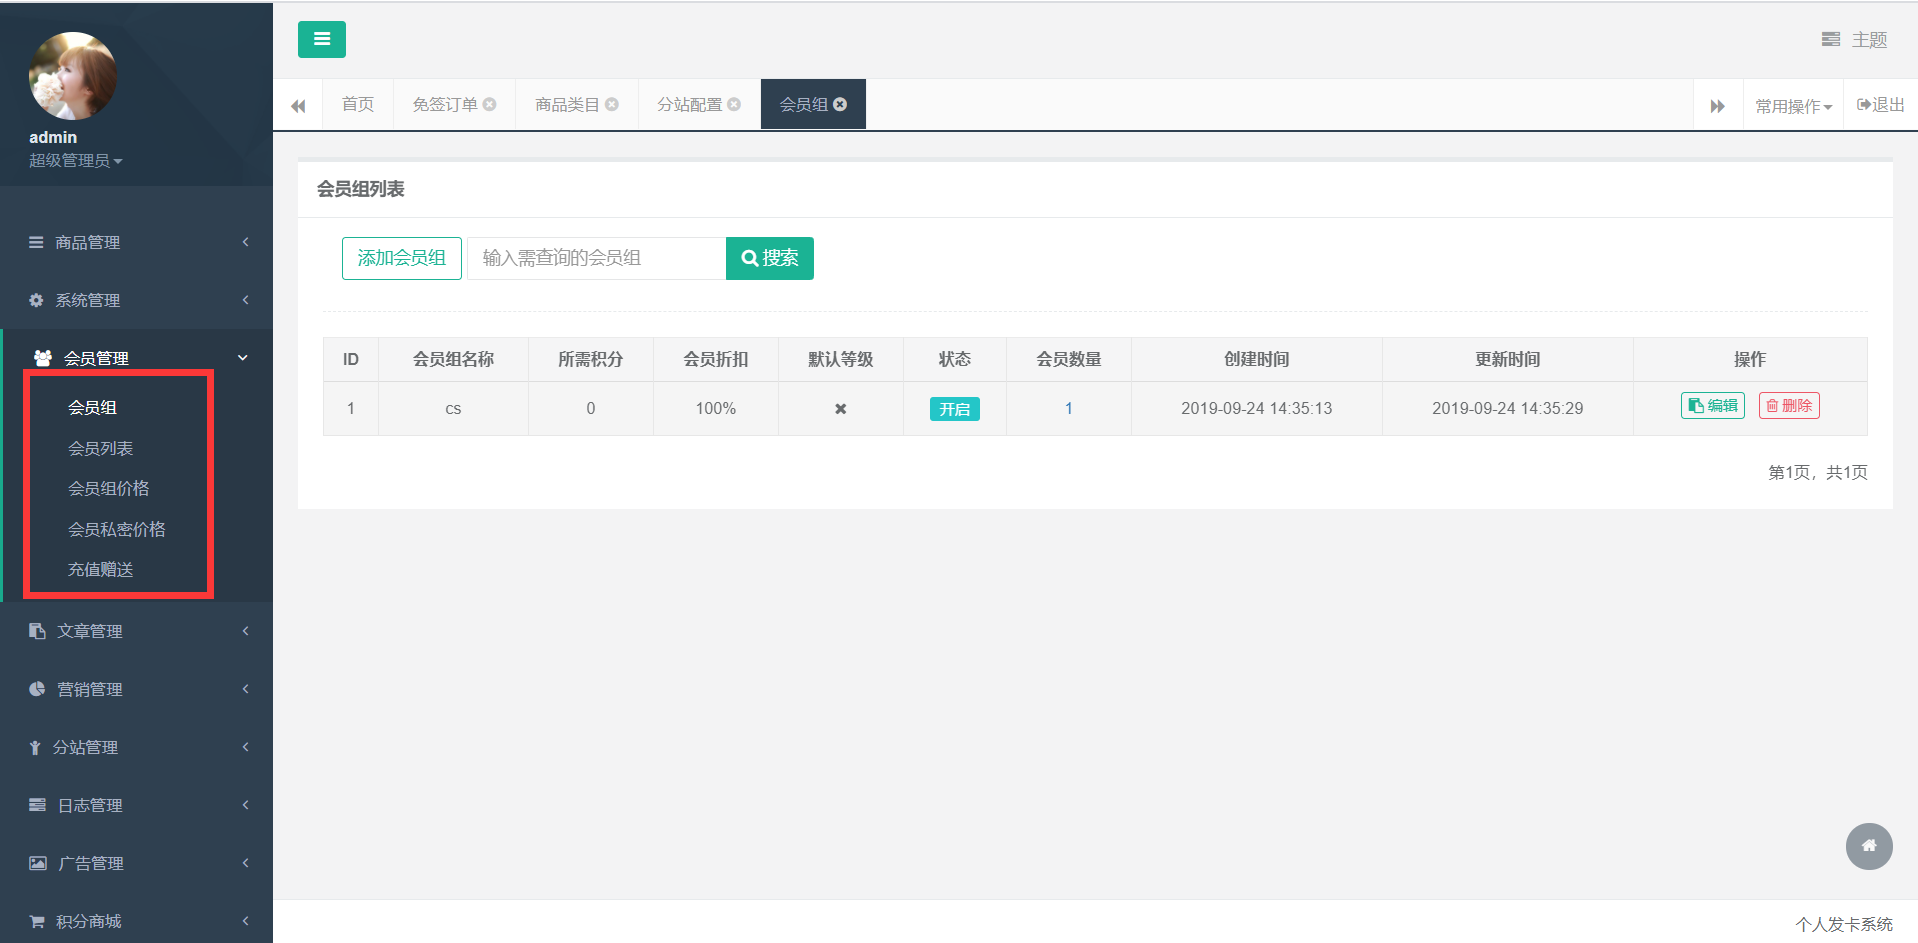Click the member group search input field
Image resolution: width=1918 pixels, height=943 pixels.
(595, 258)
